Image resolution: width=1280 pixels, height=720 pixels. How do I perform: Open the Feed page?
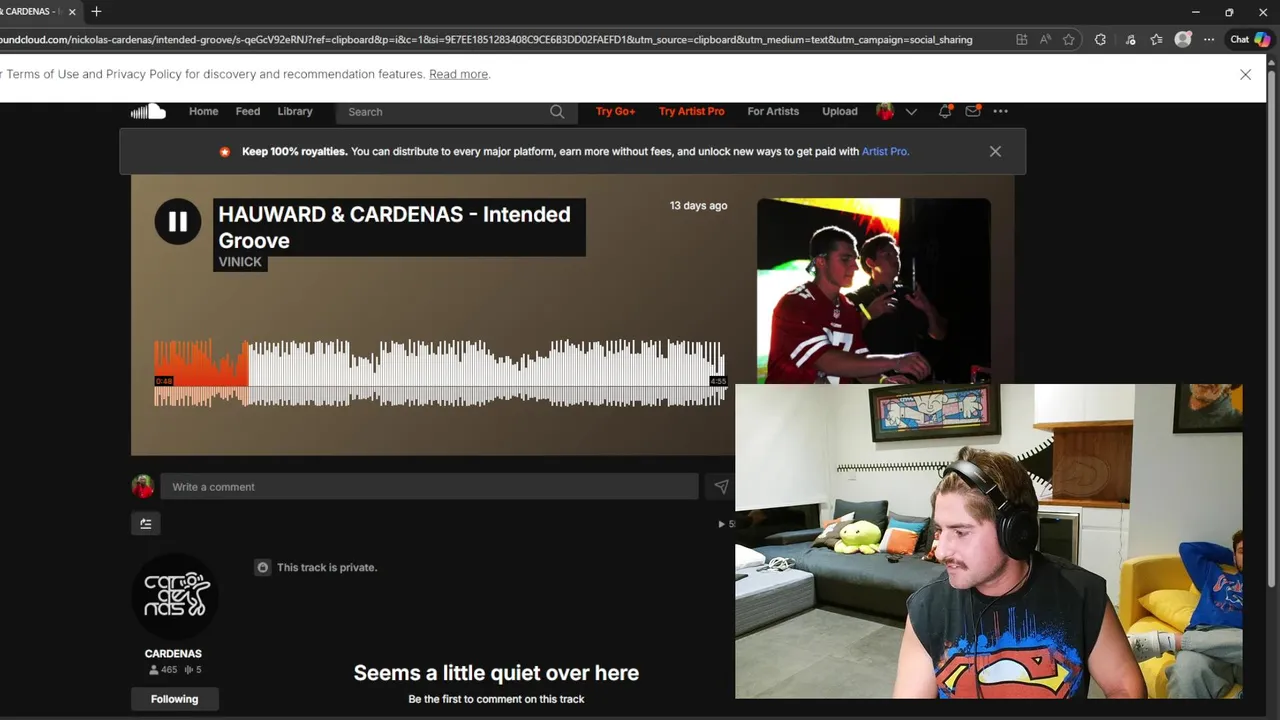[x=248, y=111]
